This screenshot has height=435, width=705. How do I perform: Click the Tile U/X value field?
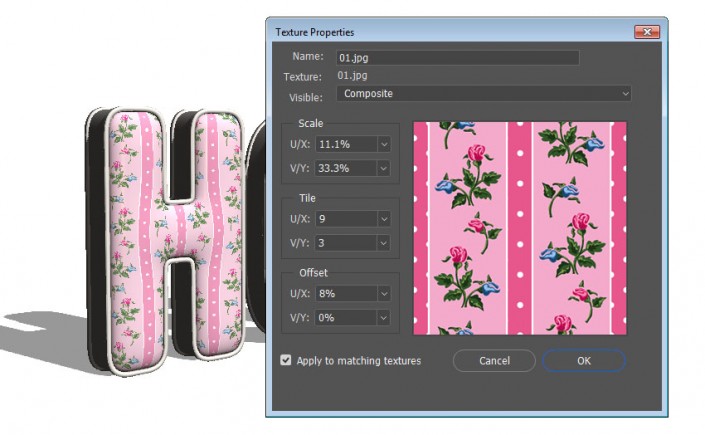[x=344, y=218]
